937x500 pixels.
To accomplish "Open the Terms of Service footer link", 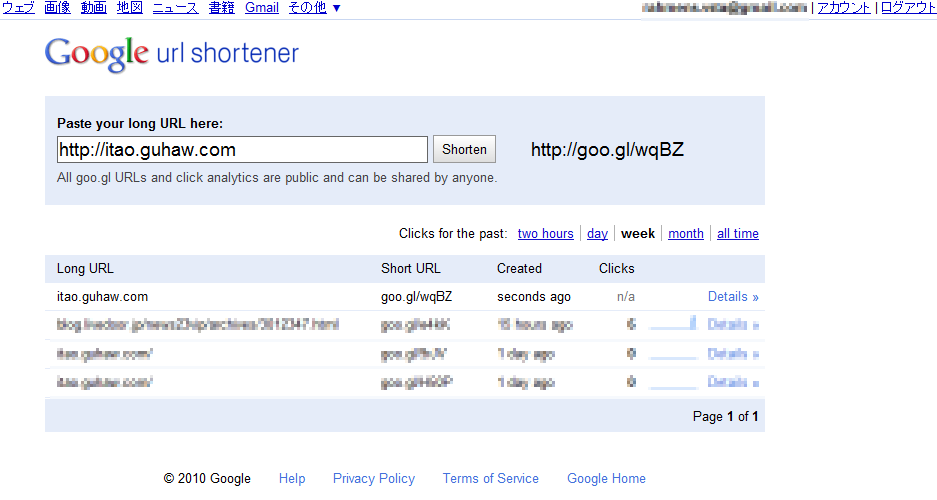I will point(491,478).
